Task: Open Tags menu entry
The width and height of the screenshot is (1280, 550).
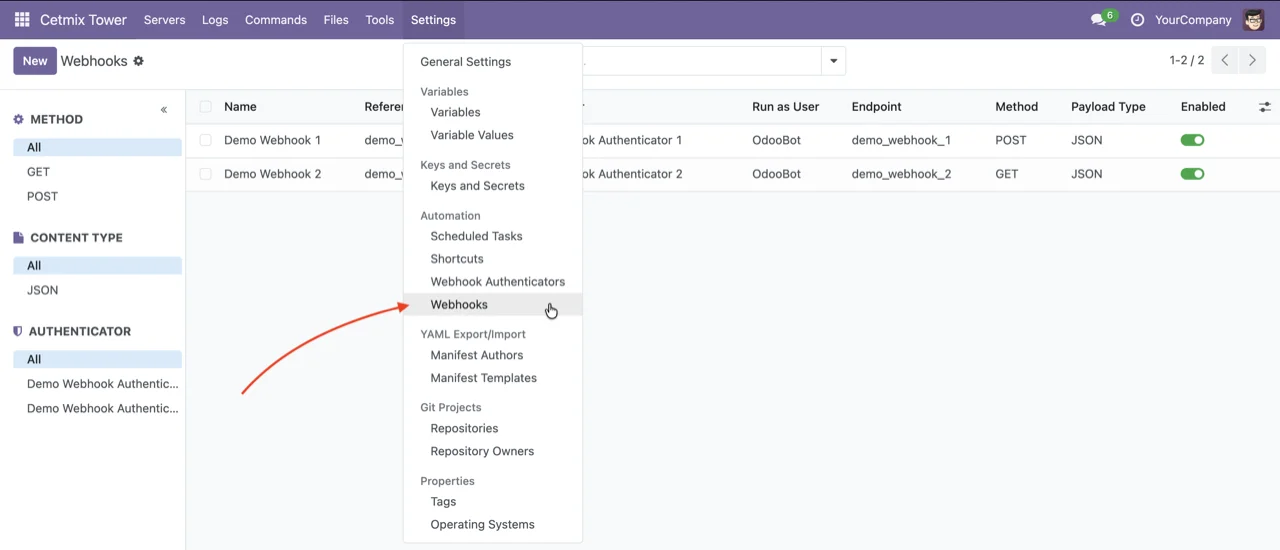Action: point(492,502)
